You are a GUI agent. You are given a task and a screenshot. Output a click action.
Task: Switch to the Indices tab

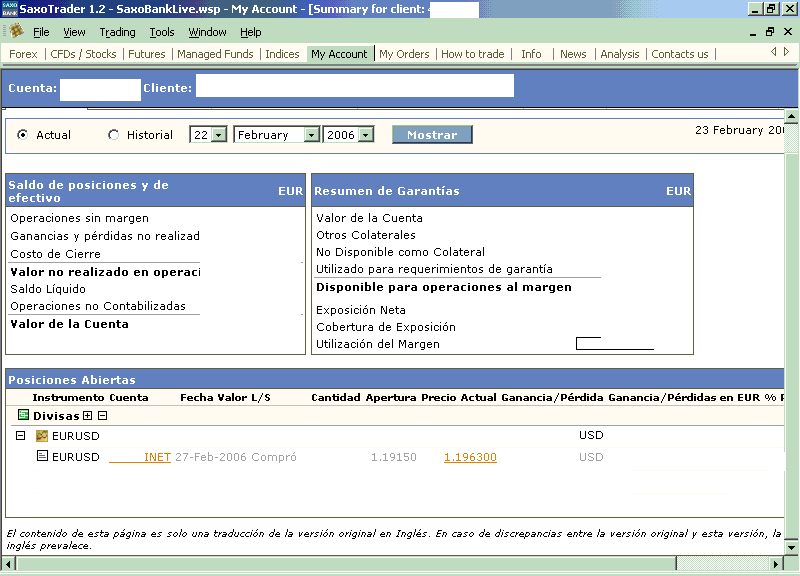pyautogui.click(x=282, y=54)
